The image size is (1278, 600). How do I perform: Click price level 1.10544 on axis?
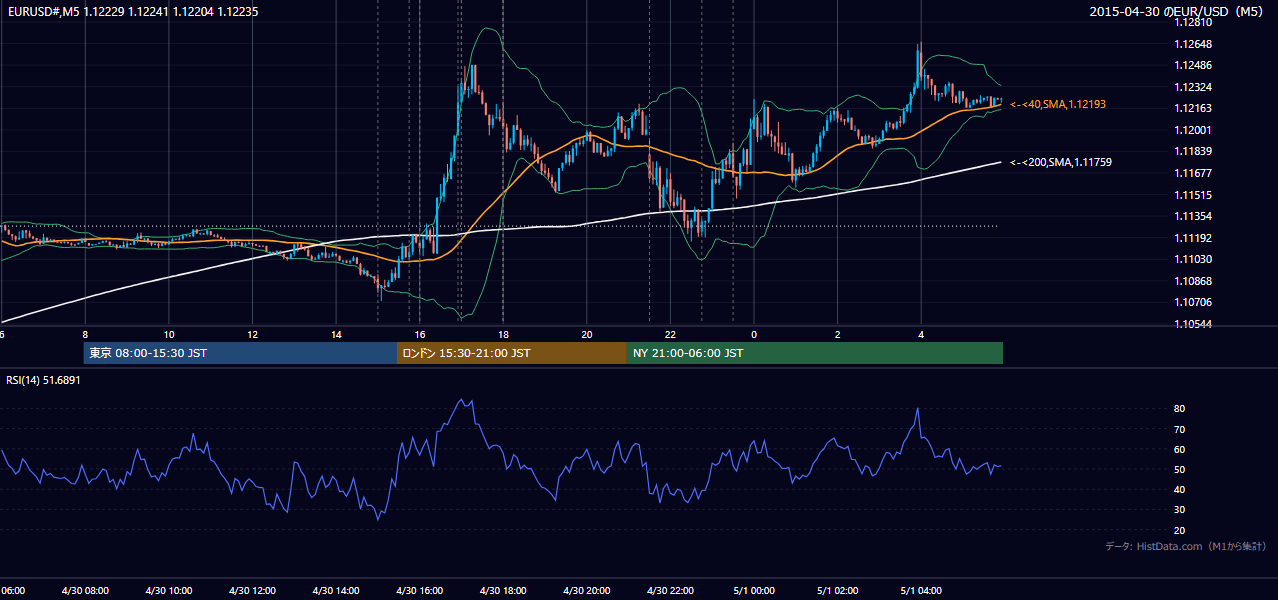click(x=1193, y=324)
